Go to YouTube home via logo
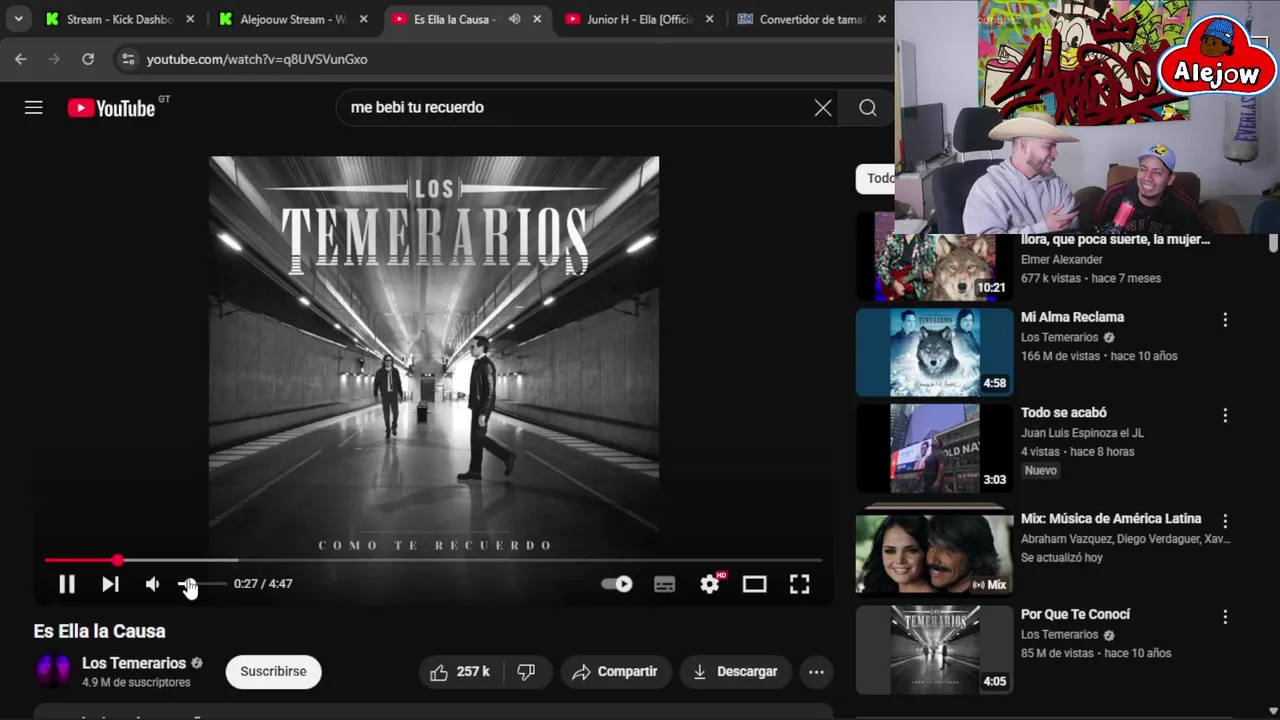 (x=111, y=108)
